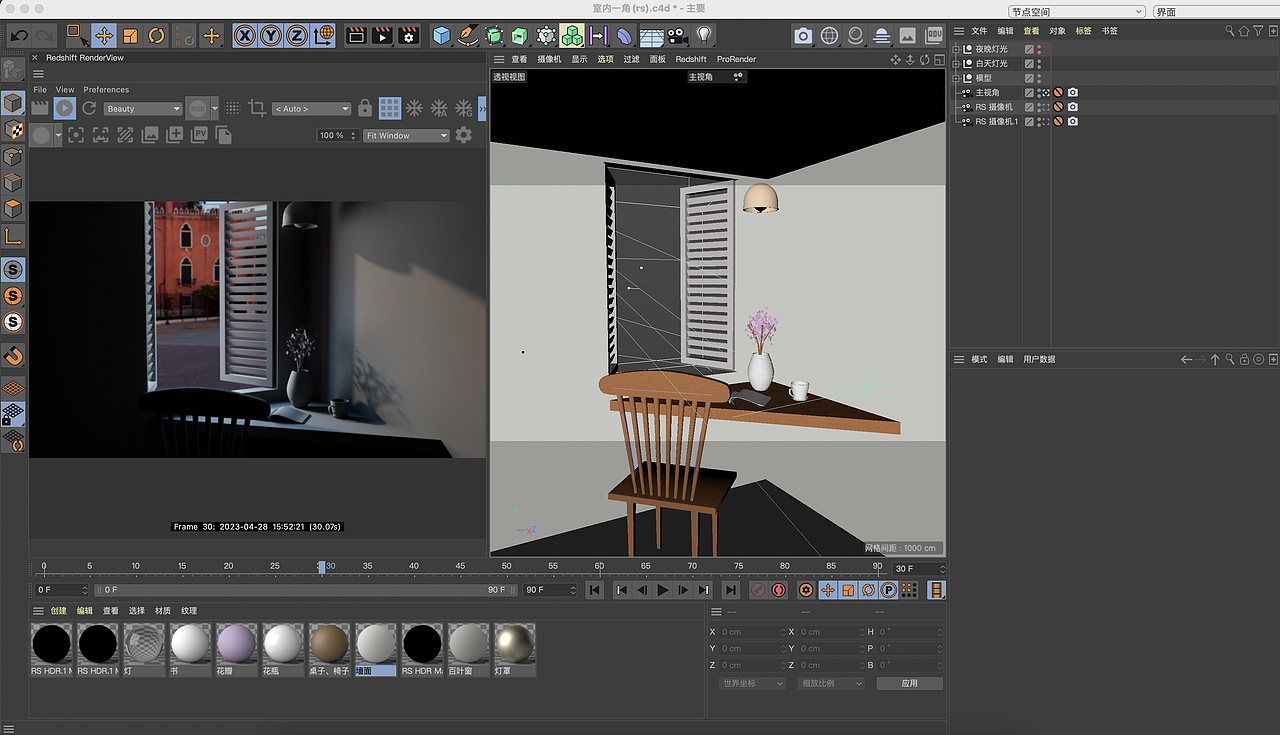The width and height of the screenshot is (1280, 735).
Task: Click the crop region icon in RenderView
Action: click(257, 108)
